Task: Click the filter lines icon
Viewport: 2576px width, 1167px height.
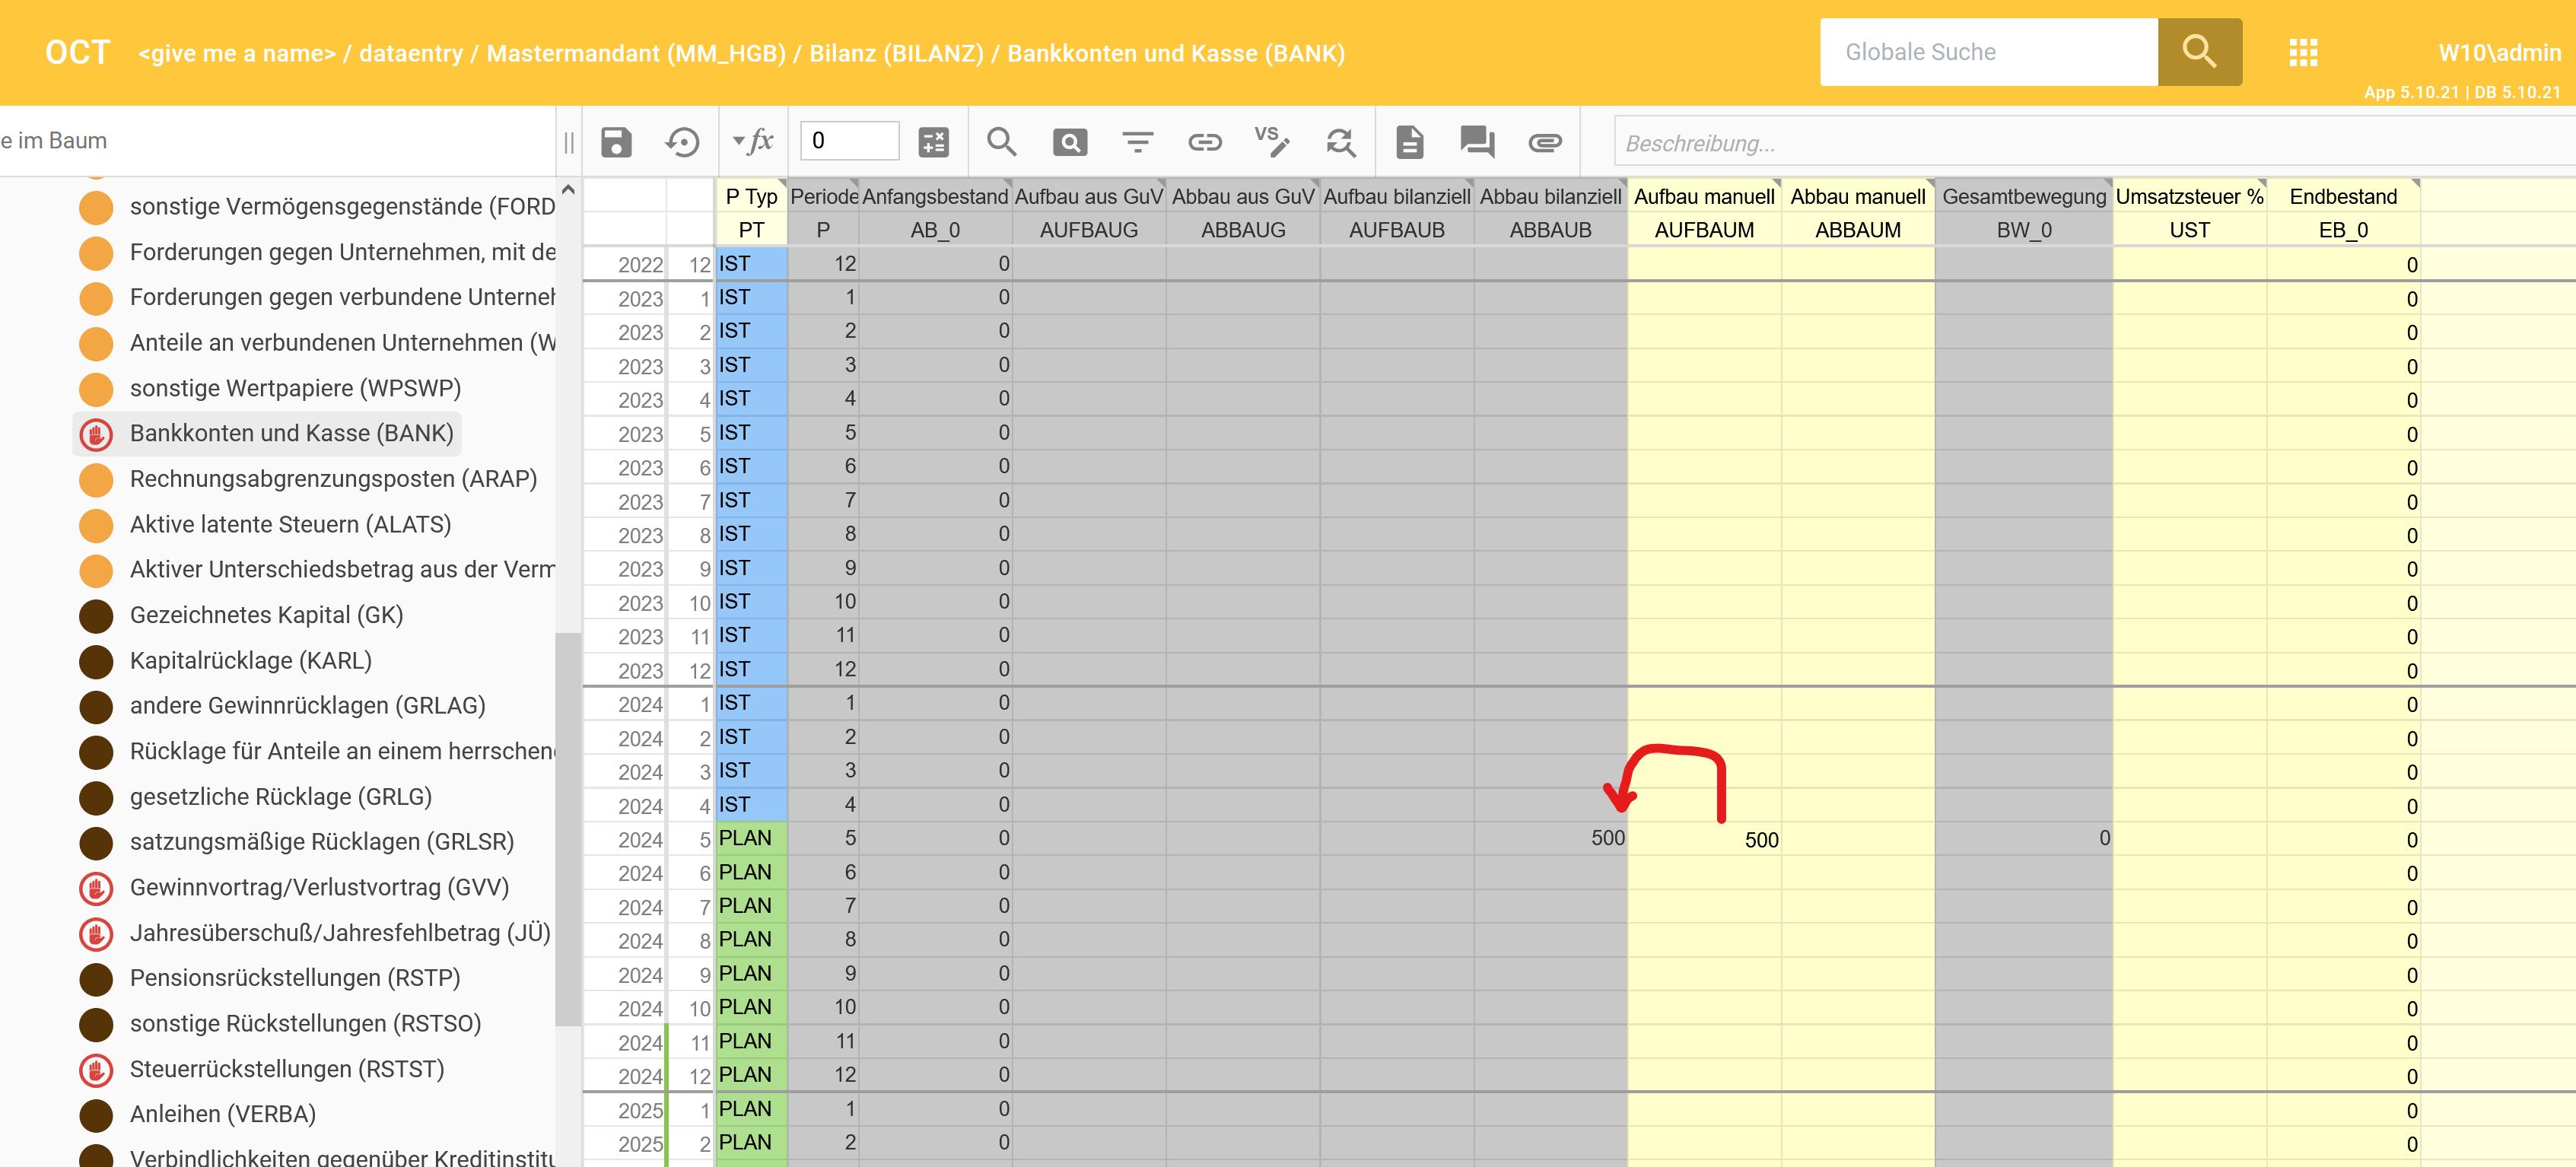Action: pos(1137,142)
